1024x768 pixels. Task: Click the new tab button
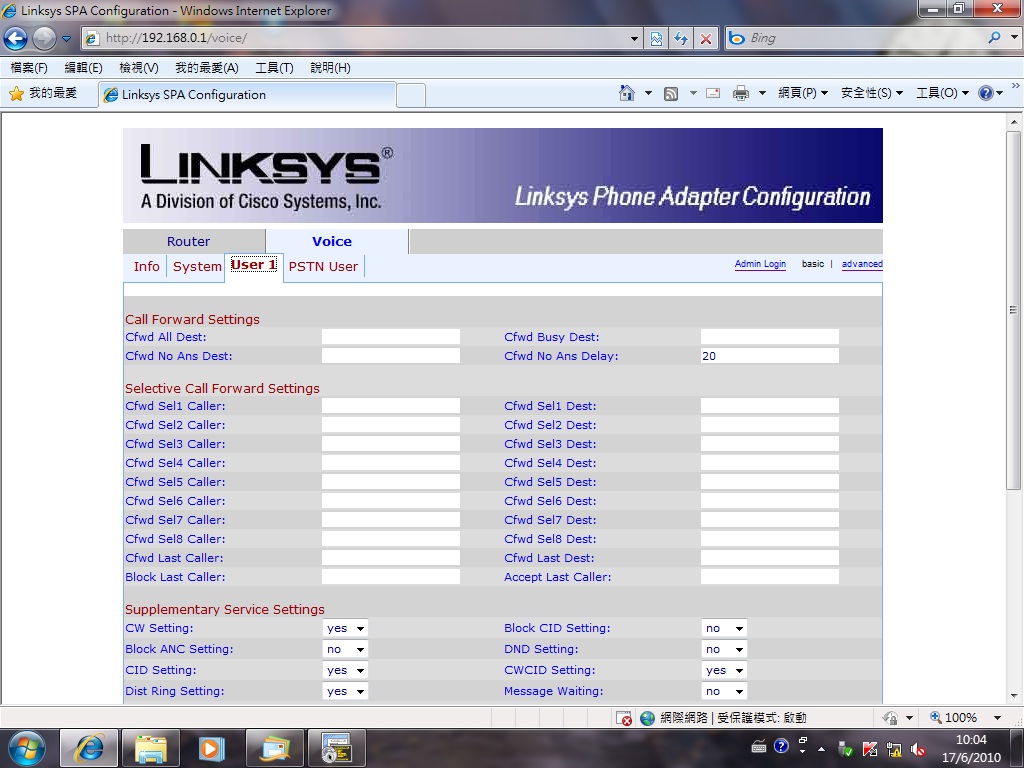coord(411,95)
